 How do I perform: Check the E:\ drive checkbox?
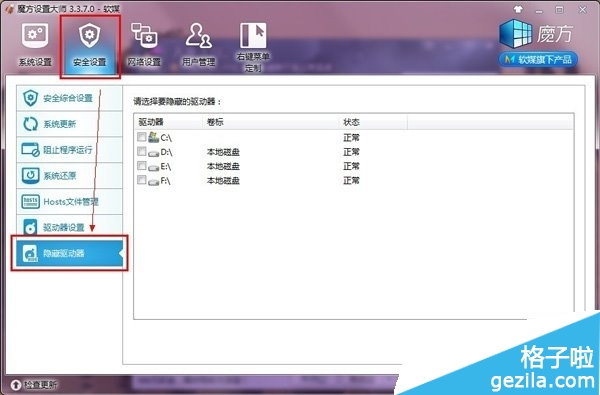142,165
